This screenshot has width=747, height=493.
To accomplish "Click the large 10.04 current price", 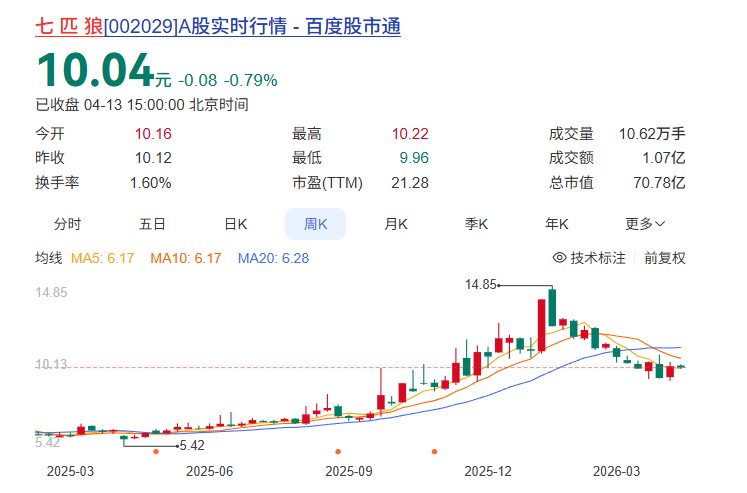I will coord(93,71).
